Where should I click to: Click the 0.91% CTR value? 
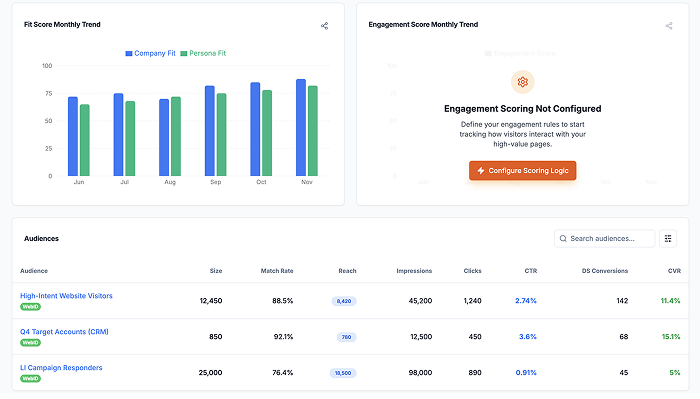pos(526,373)
